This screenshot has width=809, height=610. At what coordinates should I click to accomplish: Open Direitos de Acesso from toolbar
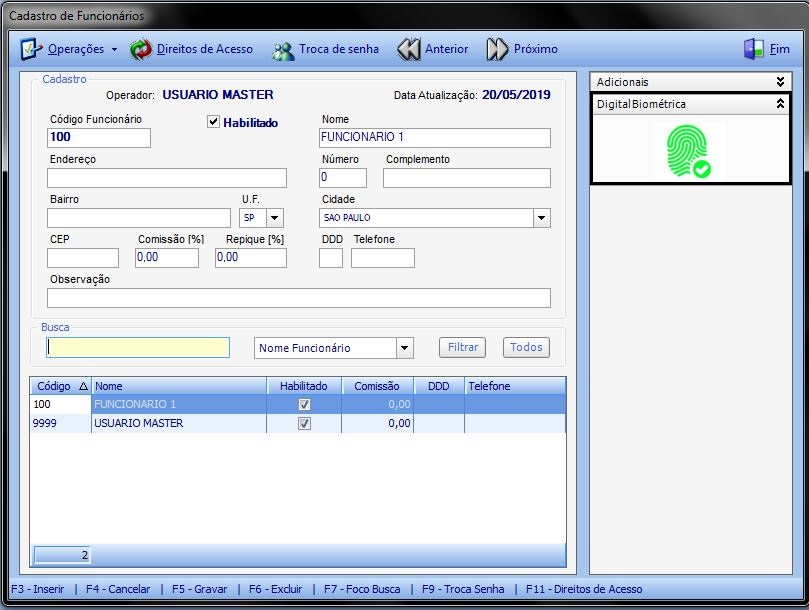click(205, 49)
